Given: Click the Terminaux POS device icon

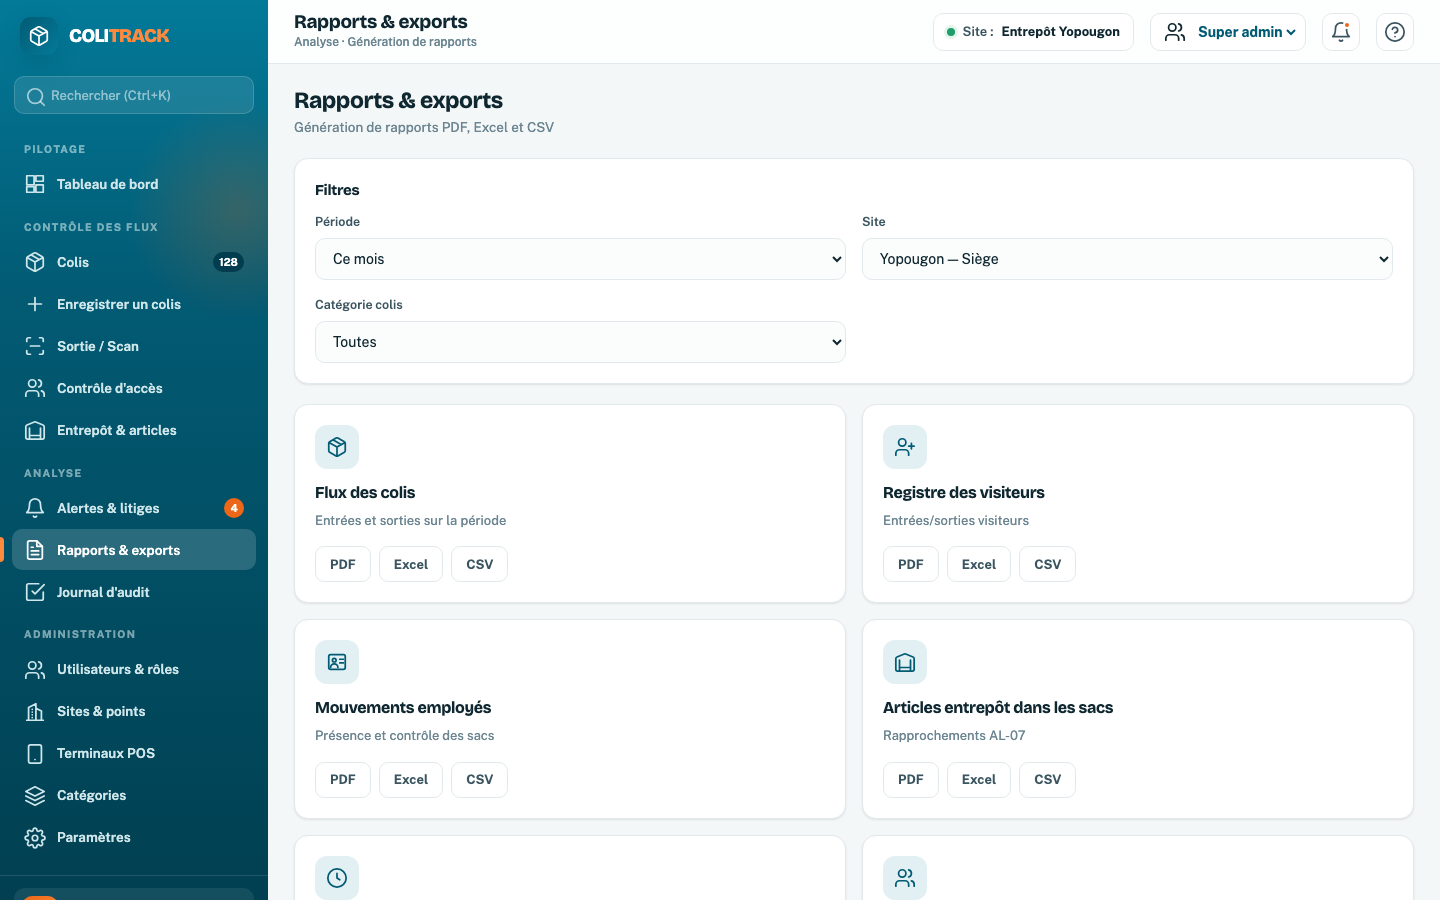Looking at the screenshot, I should pos(35,753).
